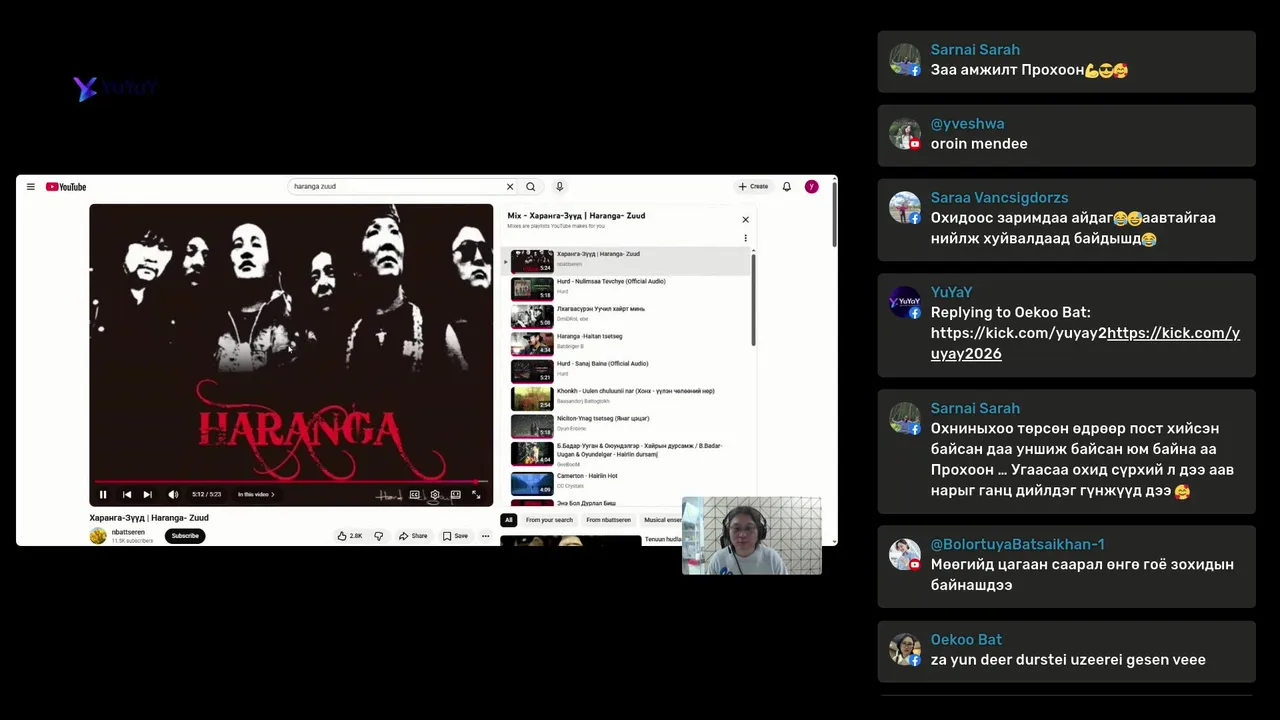Open the account avatar menu
Screen dimensions: 1280x720
[x=812, y=187]
